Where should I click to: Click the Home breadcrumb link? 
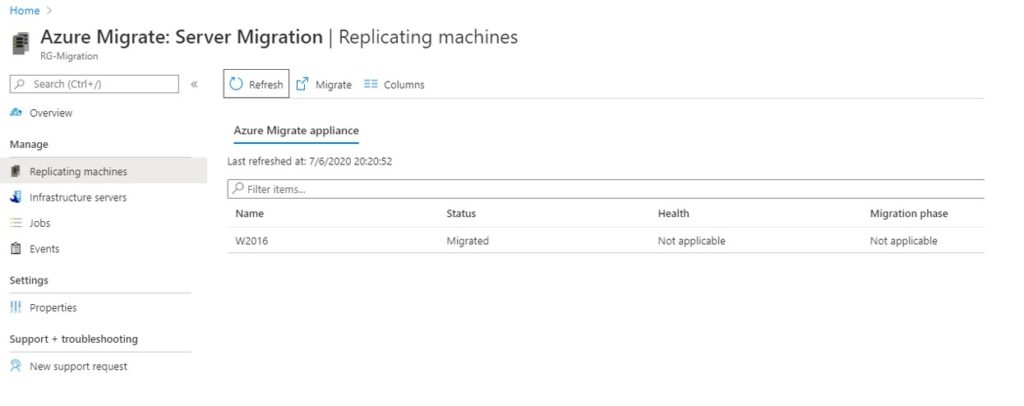coord(24,10)
